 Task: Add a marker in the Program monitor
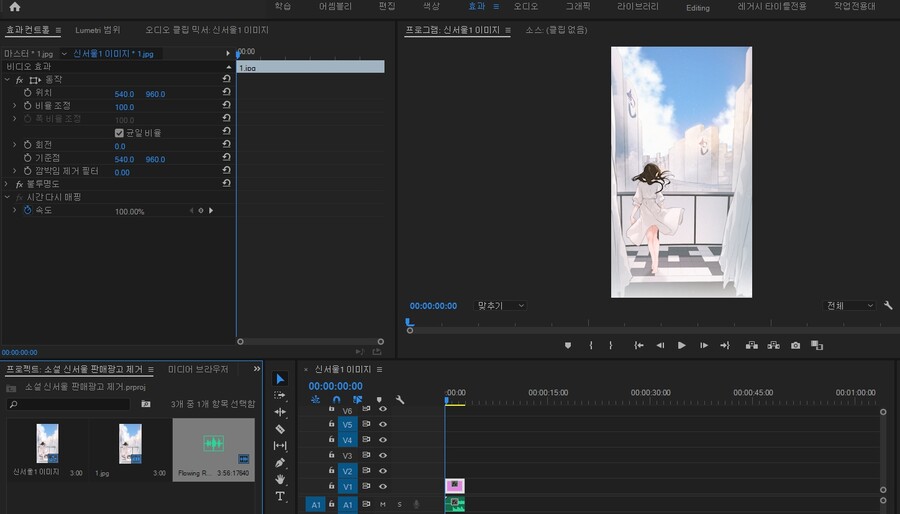coord(568,345)
